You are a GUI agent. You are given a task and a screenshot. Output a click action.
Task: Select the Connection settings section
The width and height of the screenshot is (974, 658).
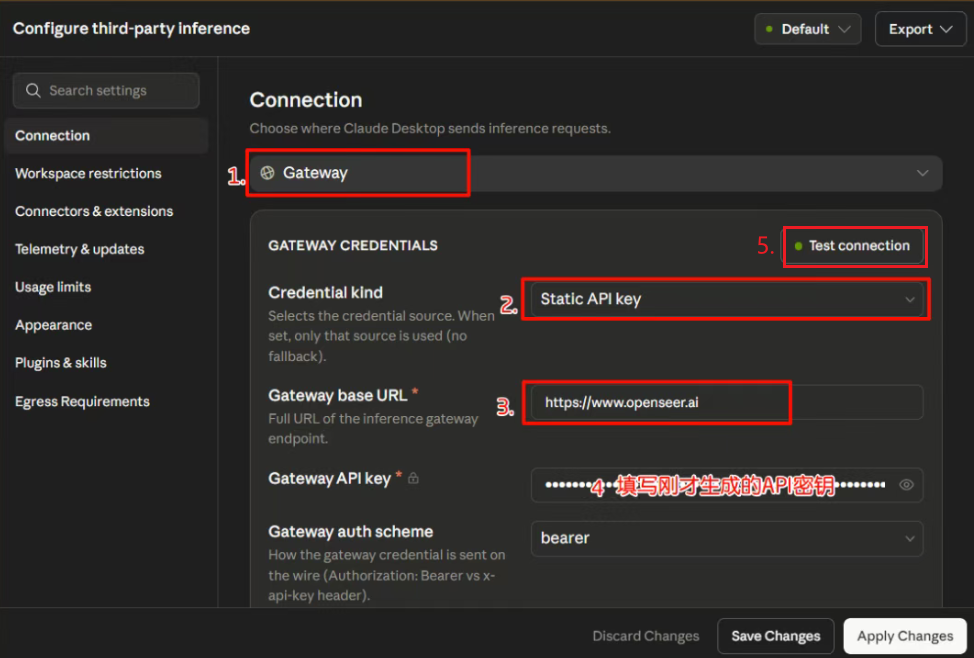pos(106,135)
